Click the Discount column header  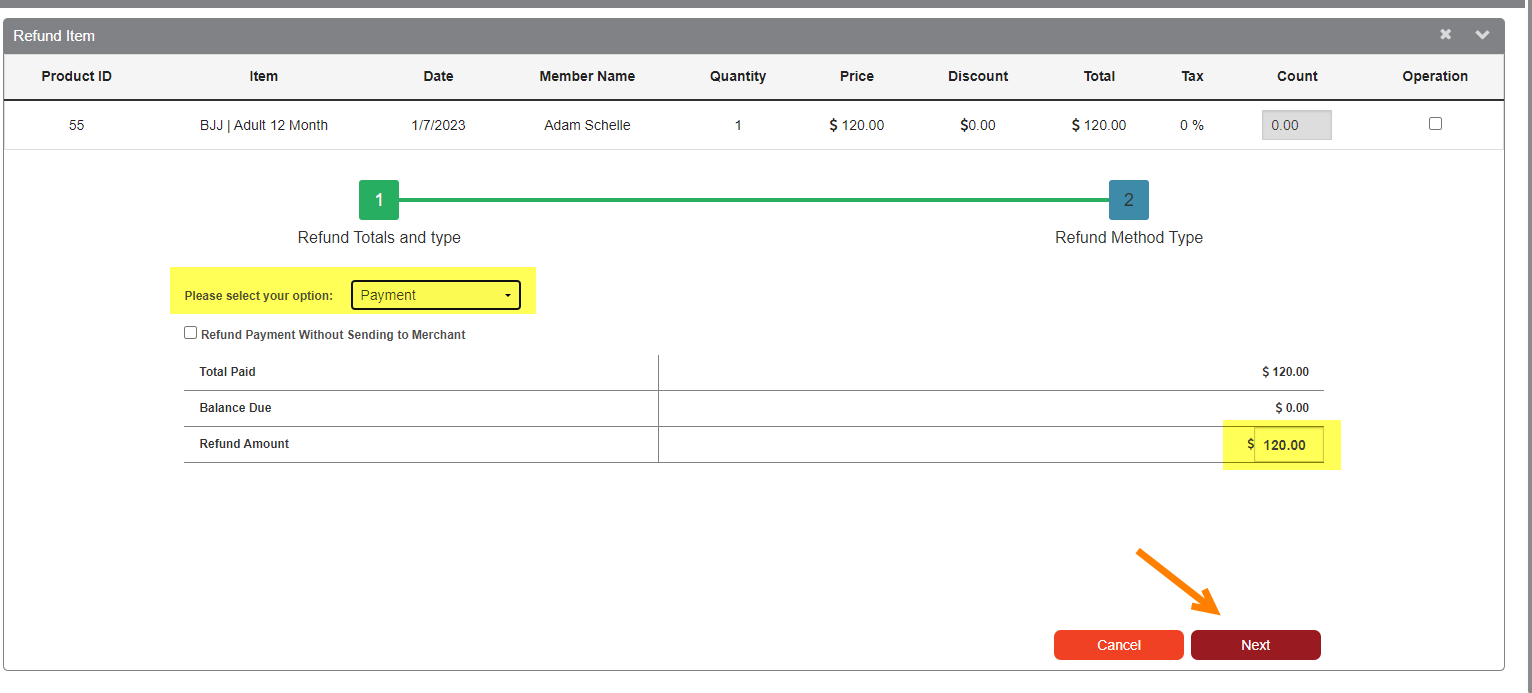click(978, 76)
